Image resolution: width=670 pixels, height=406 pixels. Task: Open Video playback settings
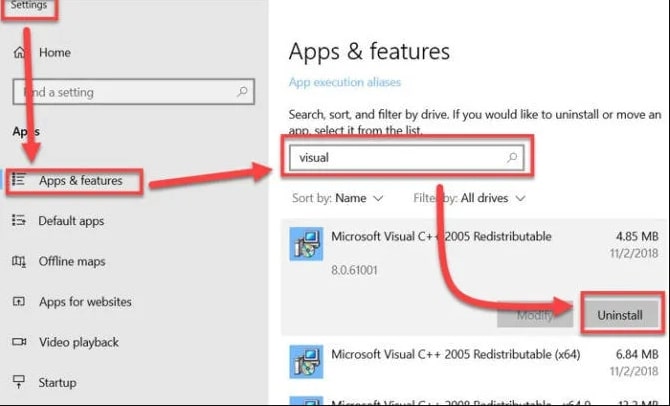coord(79,342)
